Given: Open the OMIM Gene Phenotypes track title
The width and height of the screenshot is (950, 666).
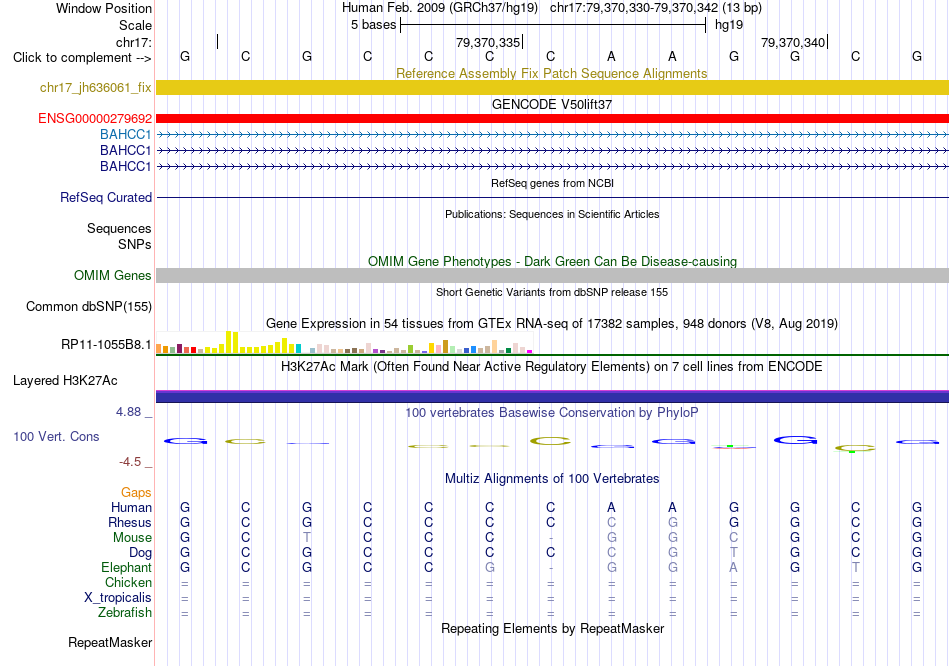Looking at the screenshot, I should click(552, 261).
